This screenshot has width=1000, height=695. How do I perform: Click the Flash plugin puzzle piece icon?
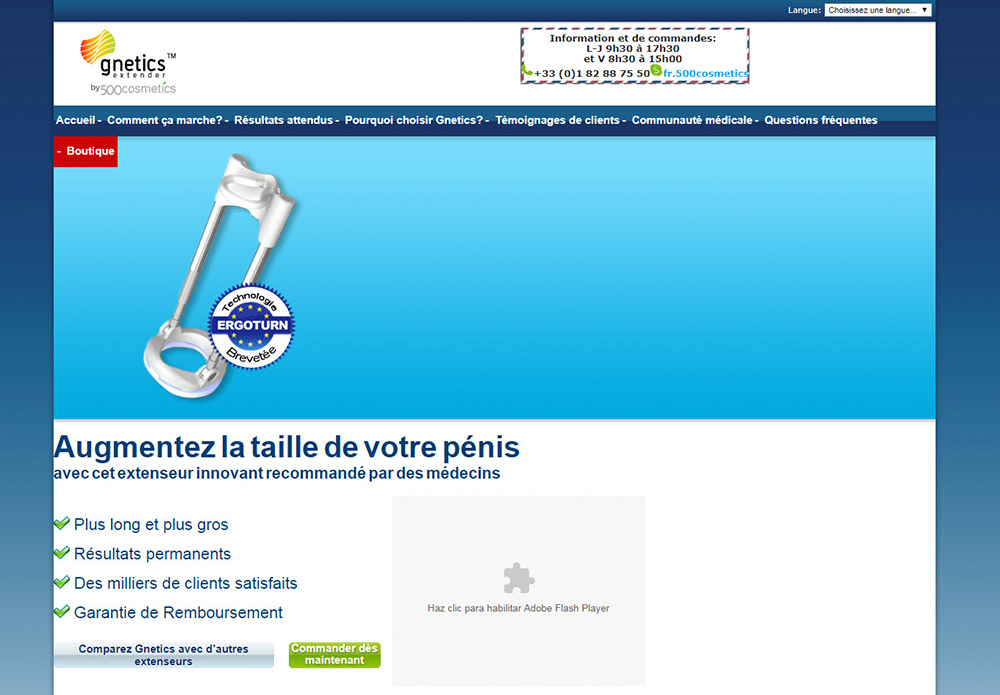click(x=518, y=578)
